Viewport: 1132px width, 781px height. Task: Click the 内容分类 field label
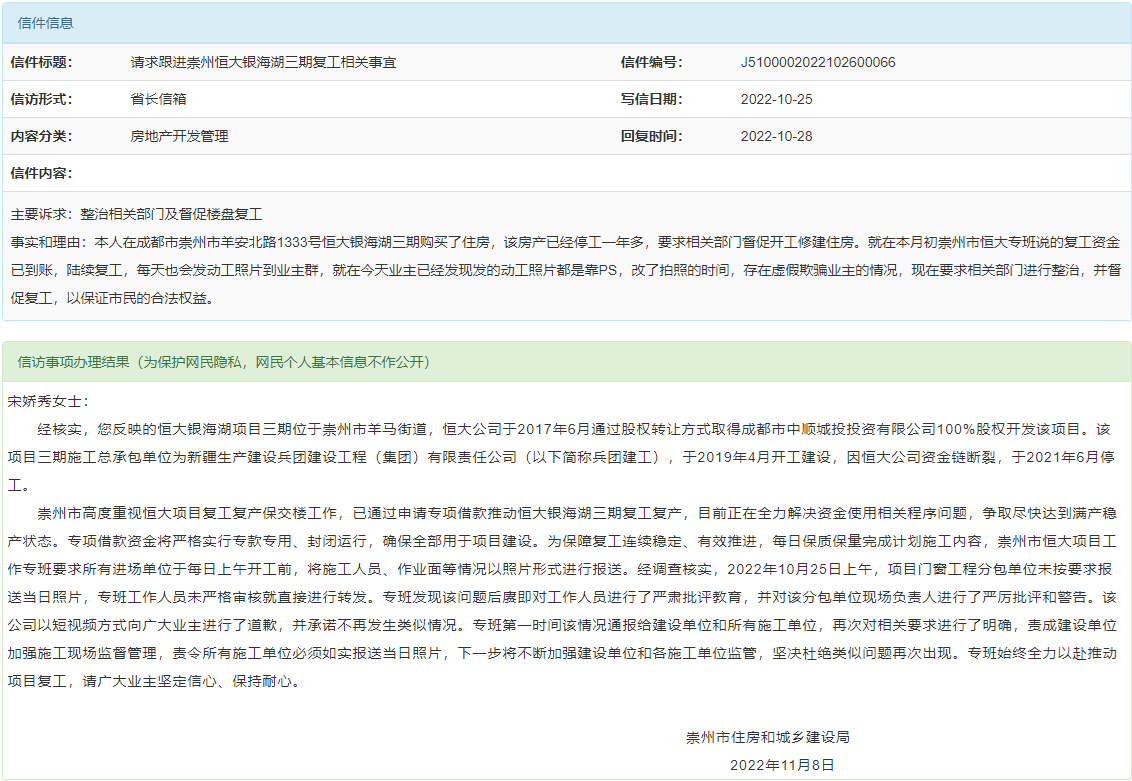click(42, 136)
